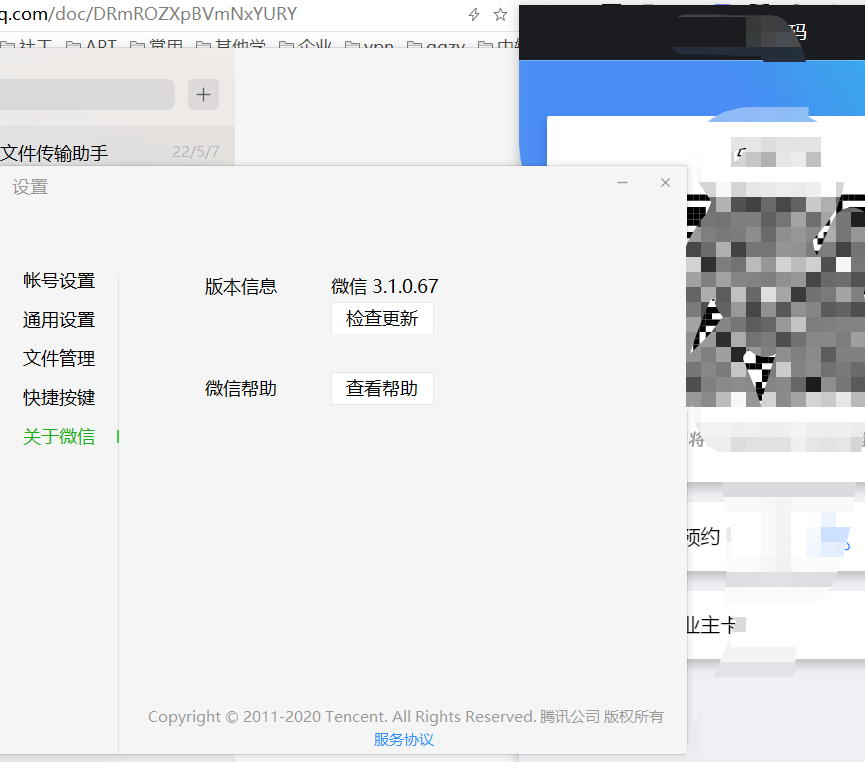Image resolution: width=865 pixels, height=762 pixels.
Task: Open 帐号设置 in settings sidebar
Action: click(x=59, y=280)
